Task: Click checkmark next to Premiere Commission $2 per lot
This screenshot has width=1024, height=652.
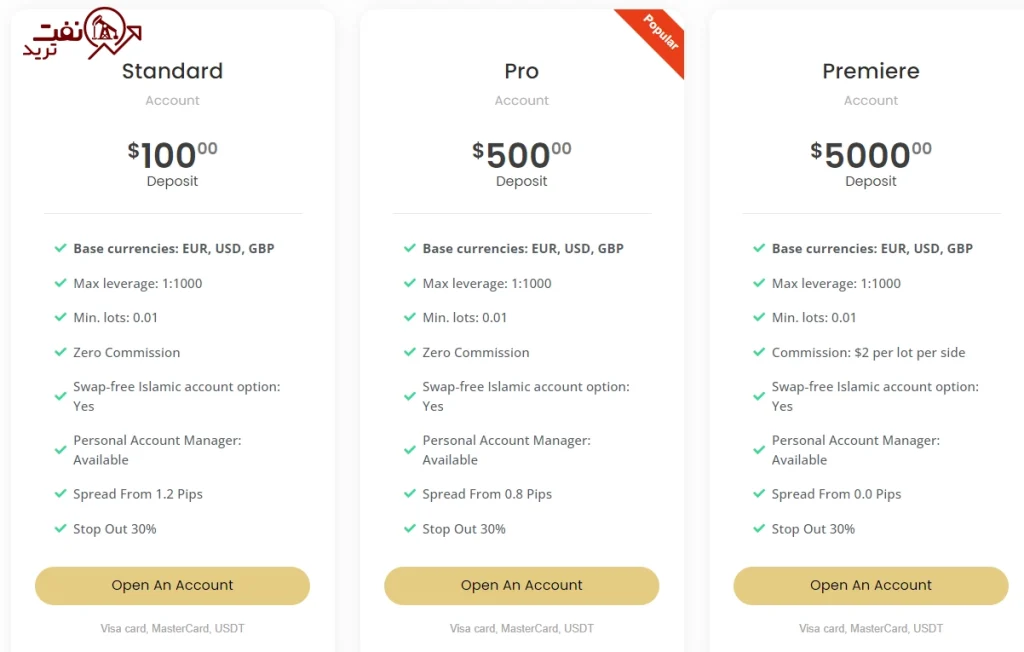Action: pos(759,352)
